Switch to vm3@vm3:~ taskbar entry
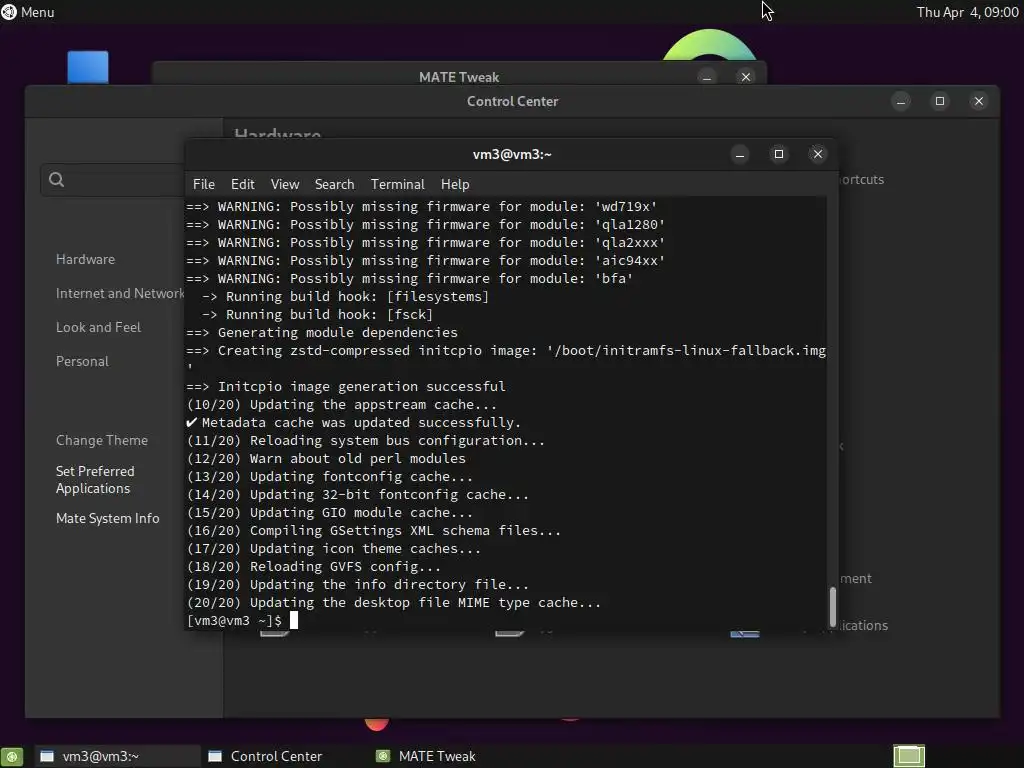 coord(116,756)
